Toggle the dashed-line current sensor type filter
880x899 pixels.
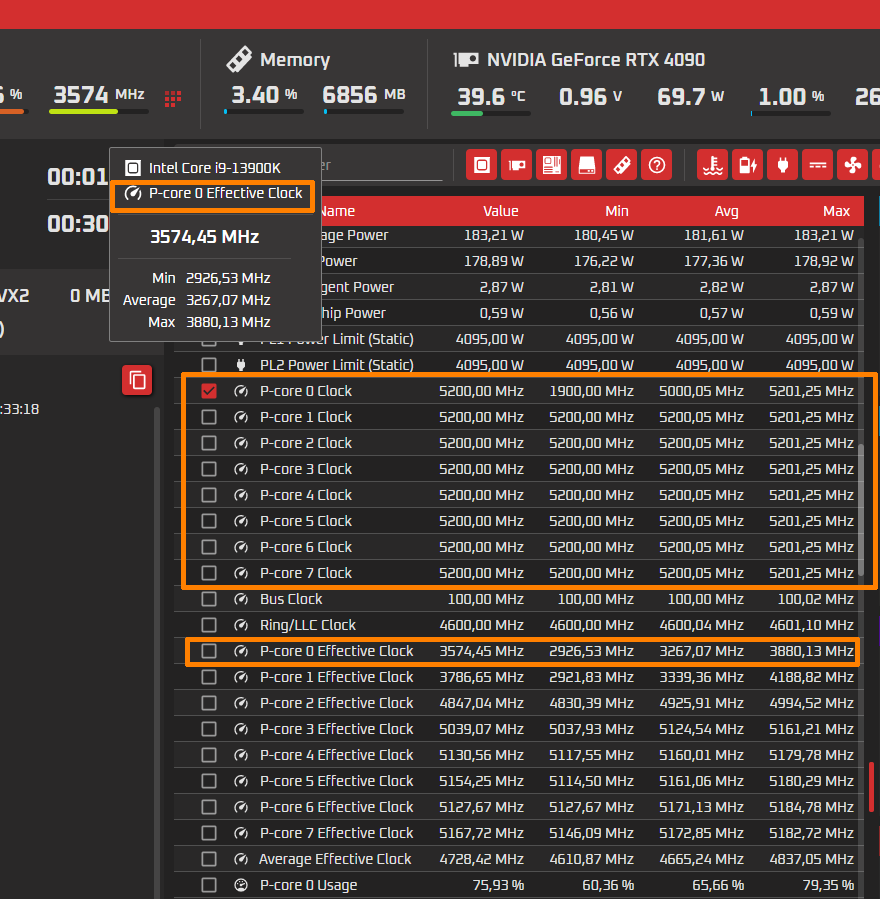tap(818, 165)
